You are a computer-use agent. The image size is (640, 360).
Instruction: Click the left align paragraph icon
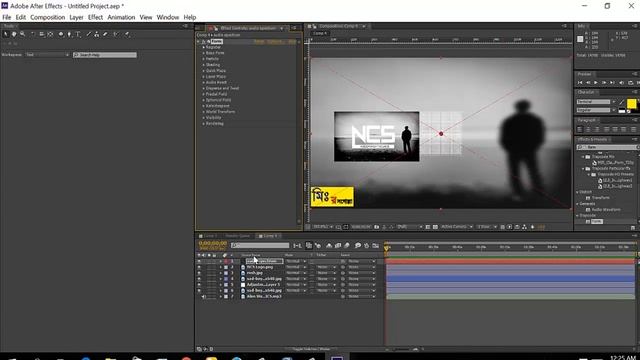pos(580,129)
